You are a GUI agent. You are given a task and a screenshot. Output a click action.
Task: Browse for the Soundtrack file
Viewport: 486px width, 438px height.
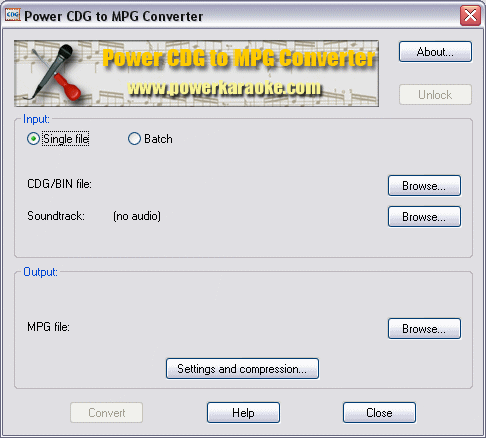click(x=424, y=217)
